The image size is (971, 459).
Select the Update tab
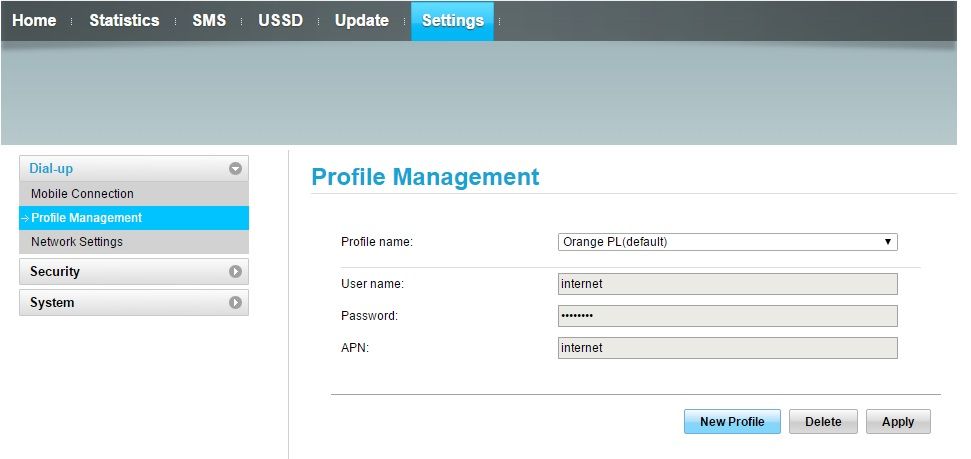tap(362, 20)
